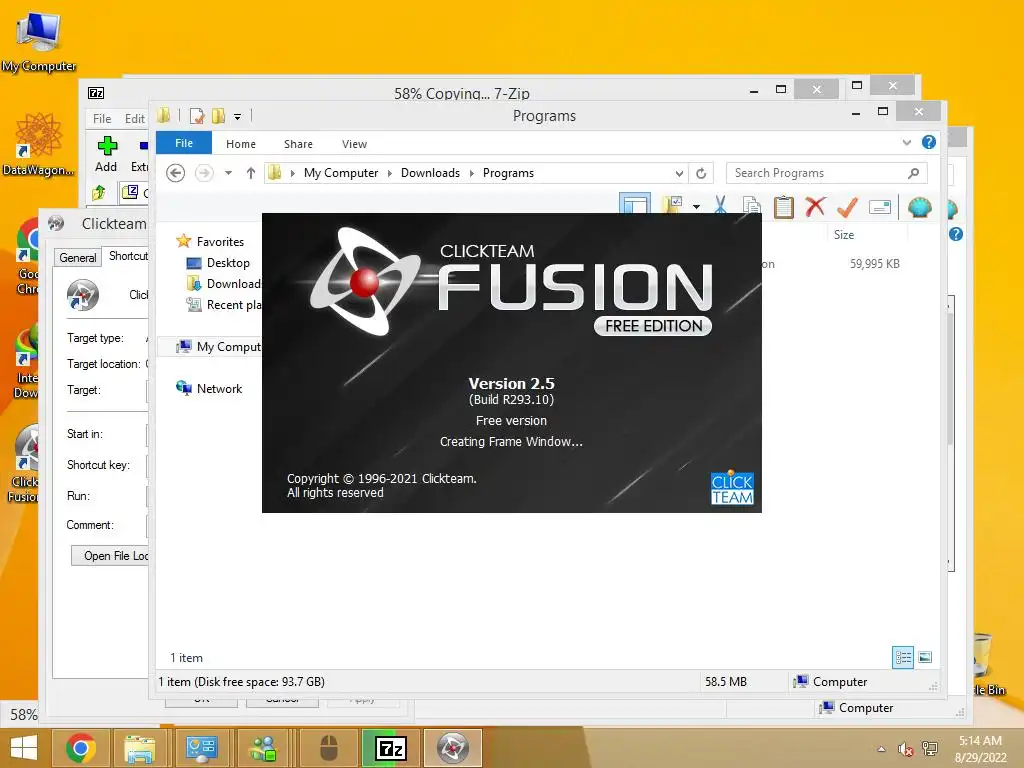
Task: Refresh the Programs folder
Action: click(701, 173)
